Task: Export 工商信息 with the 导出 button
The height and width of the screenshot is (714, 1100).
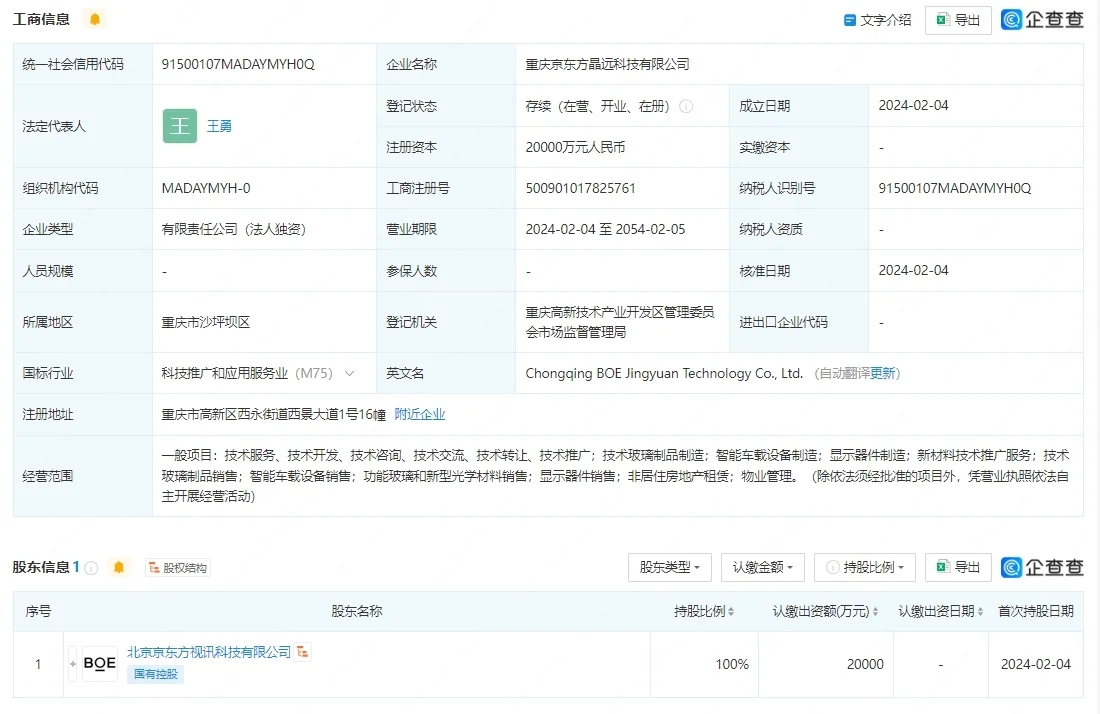Action: pos(958,20)
